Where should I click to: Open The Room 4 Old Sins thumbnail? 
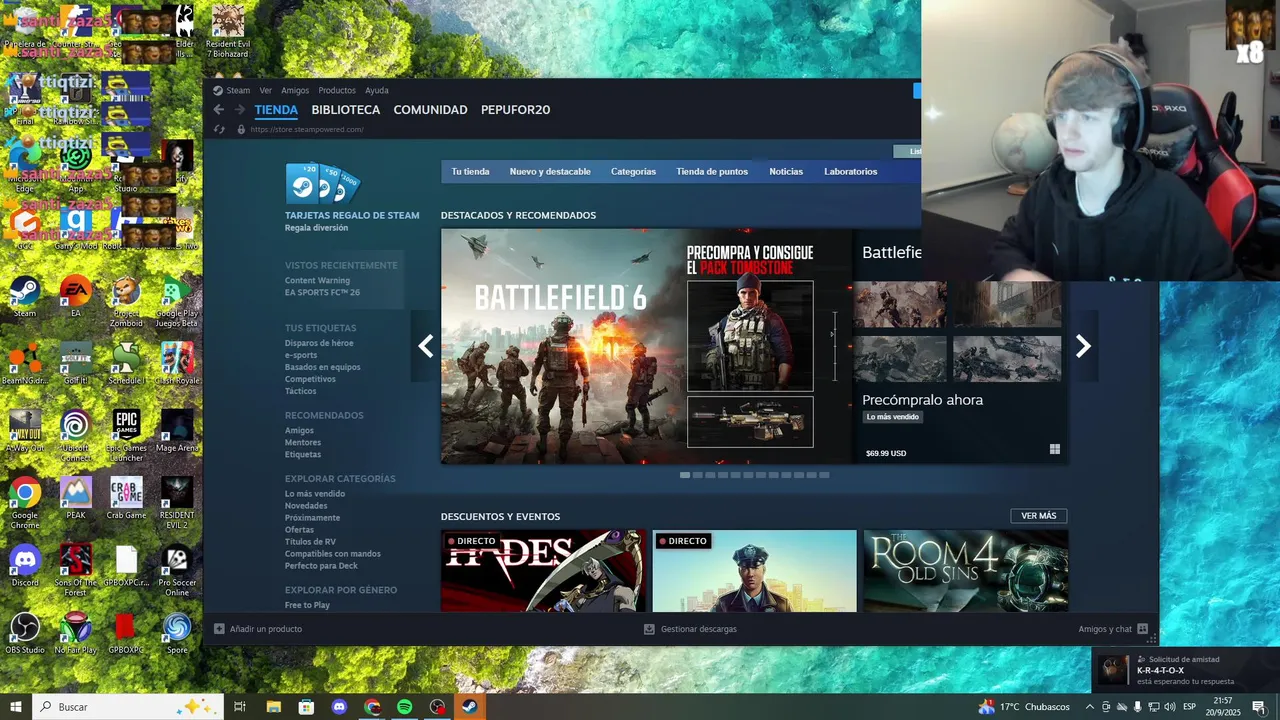[x=966, y=571]
